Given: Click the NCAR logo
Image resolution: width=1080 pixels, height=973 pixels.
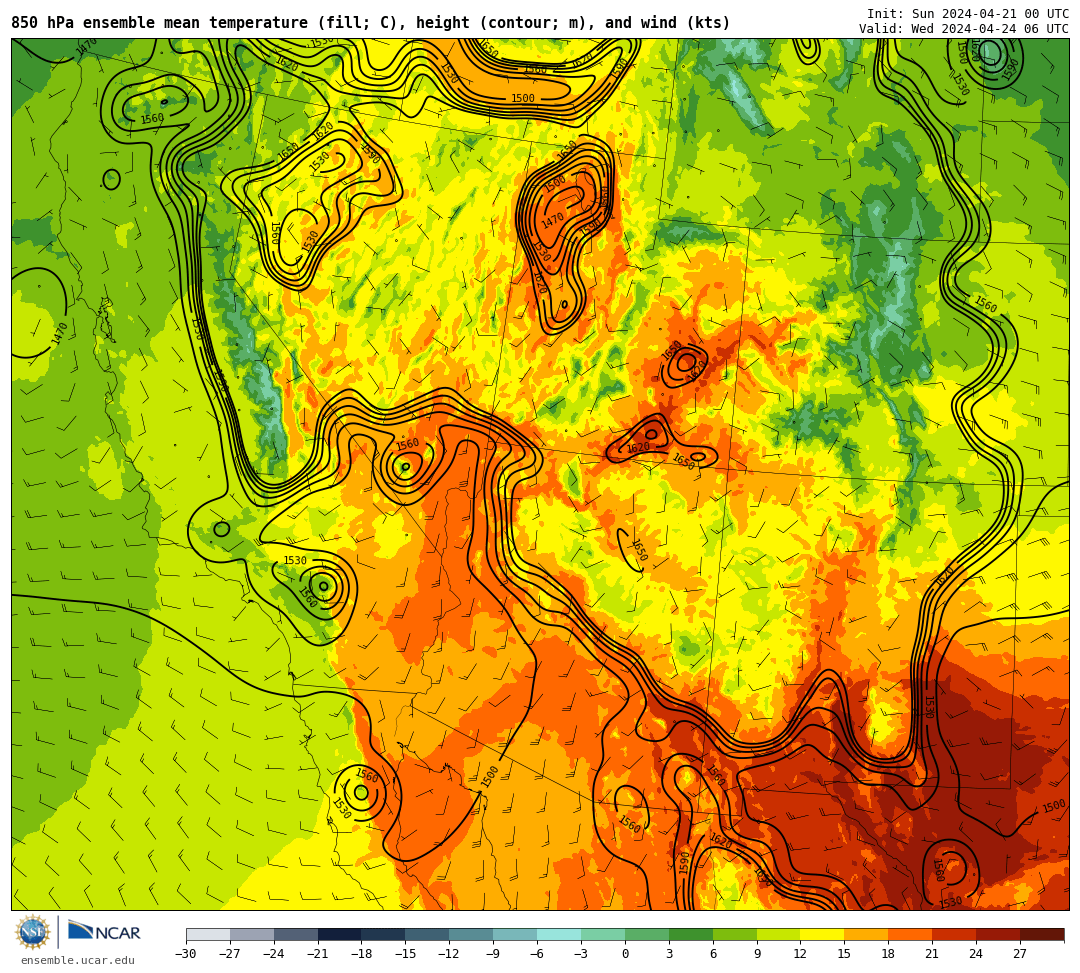Looking at the screenshot, I should coord(104,932).
